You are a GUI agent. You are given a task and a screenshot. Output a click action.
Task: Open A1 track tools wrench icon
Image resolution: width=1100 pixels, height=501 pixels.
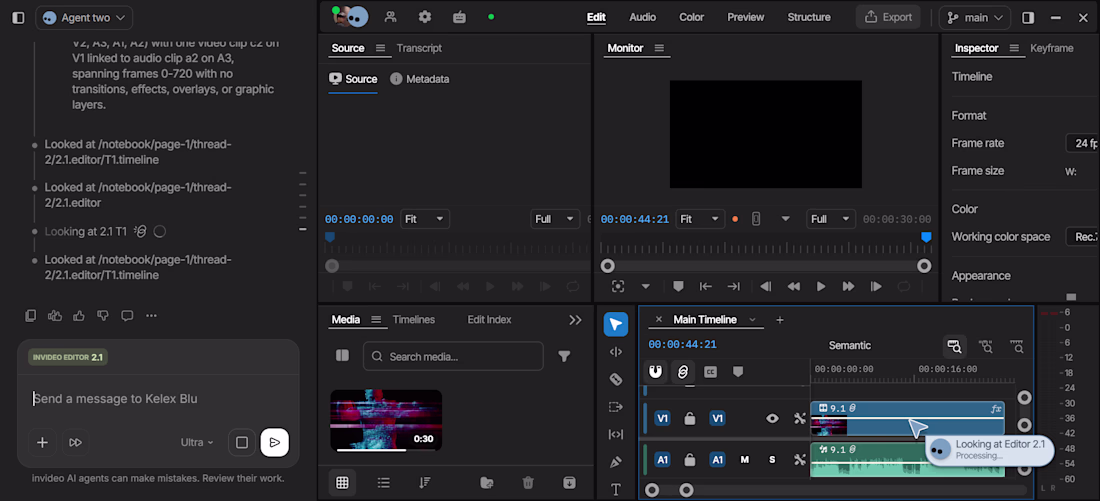click(800, 460)
